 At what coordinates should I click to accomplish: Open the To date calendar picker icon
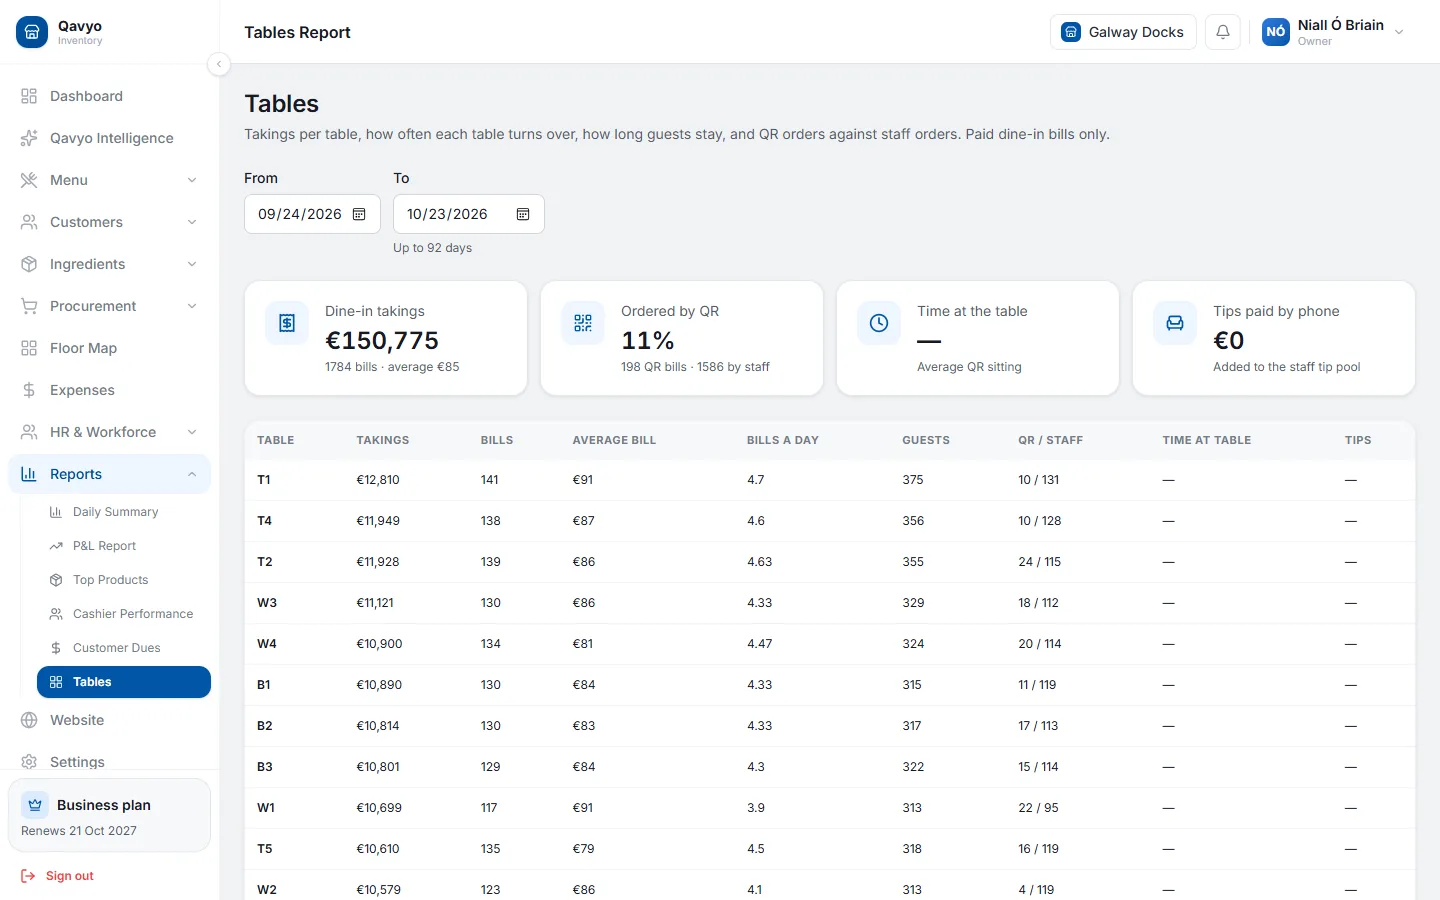click(523, 214)
